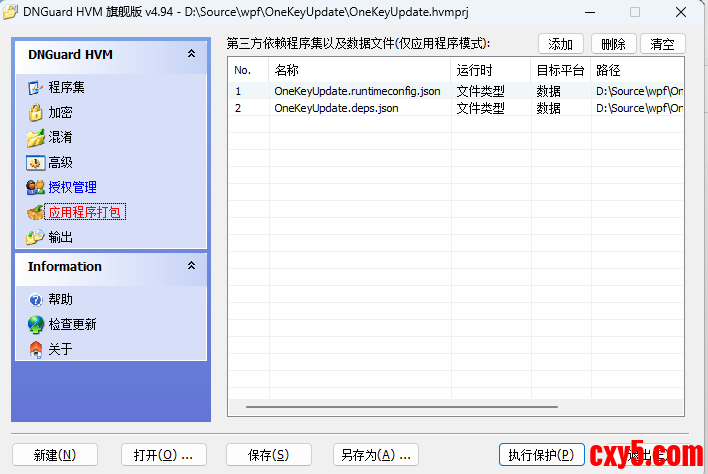Select row OneKeyUpdate.deps.json

tap(456, 108)
